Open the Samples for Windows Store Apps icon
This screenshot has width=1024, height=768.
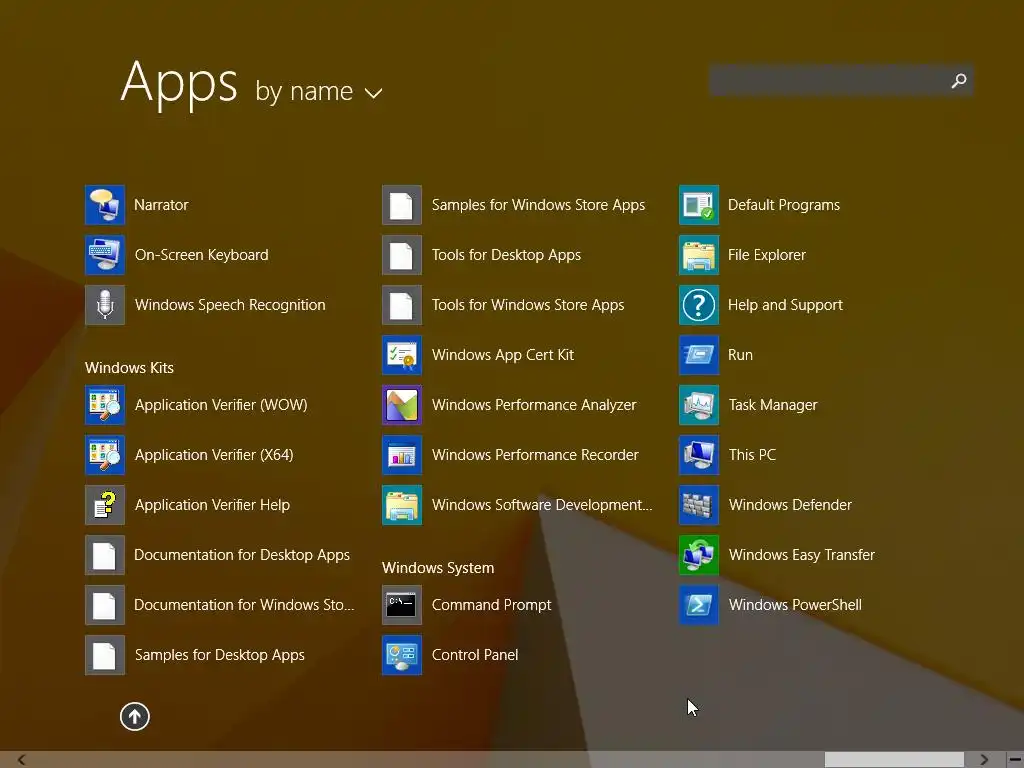point(402,205)
